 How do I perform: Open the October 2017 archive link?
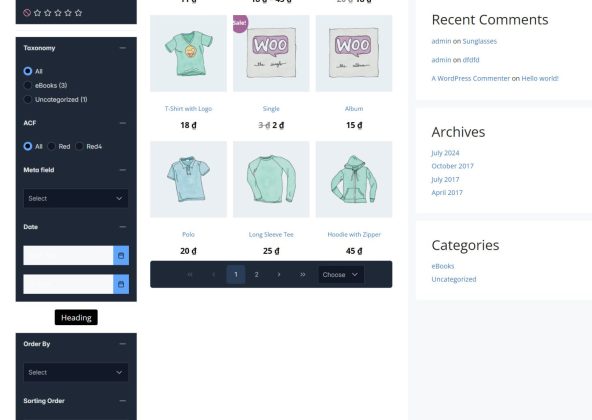pos(452,166)
